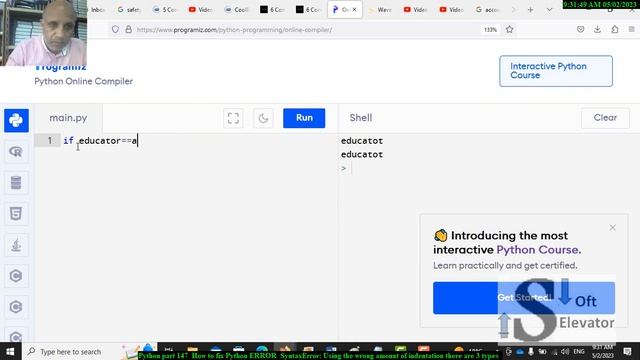Click the second 'educatot' output line
Screen dimensions: 640x360
pyautogui.click(x=362, y=155)
